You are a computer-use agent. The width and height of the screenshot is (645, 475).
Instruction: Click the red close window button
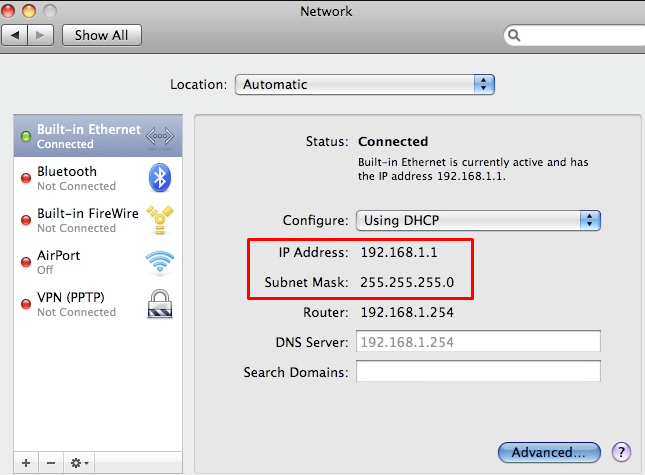[x=7, y=11]
